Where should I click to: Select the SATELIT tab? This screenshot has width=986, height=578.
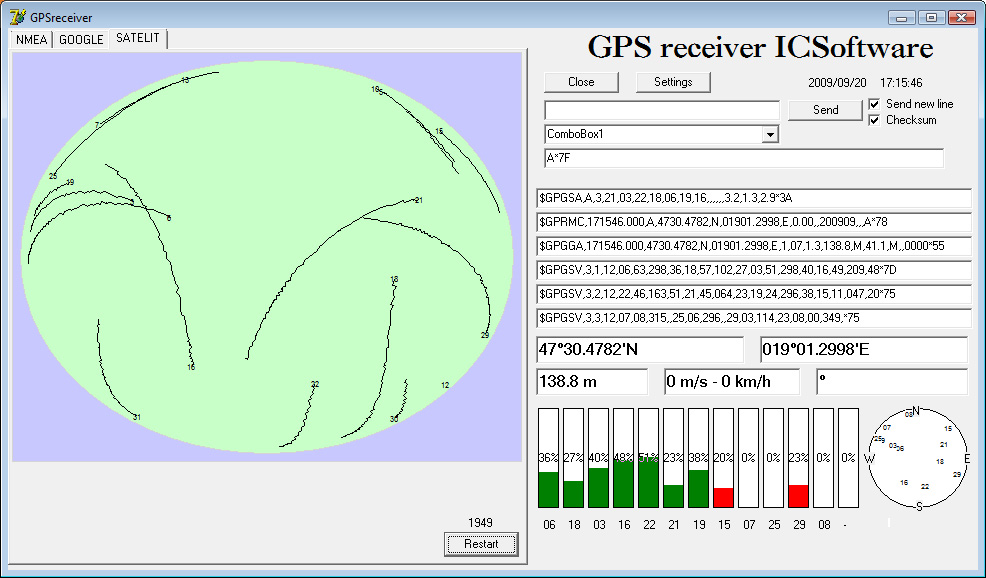(x=138, y=38)
